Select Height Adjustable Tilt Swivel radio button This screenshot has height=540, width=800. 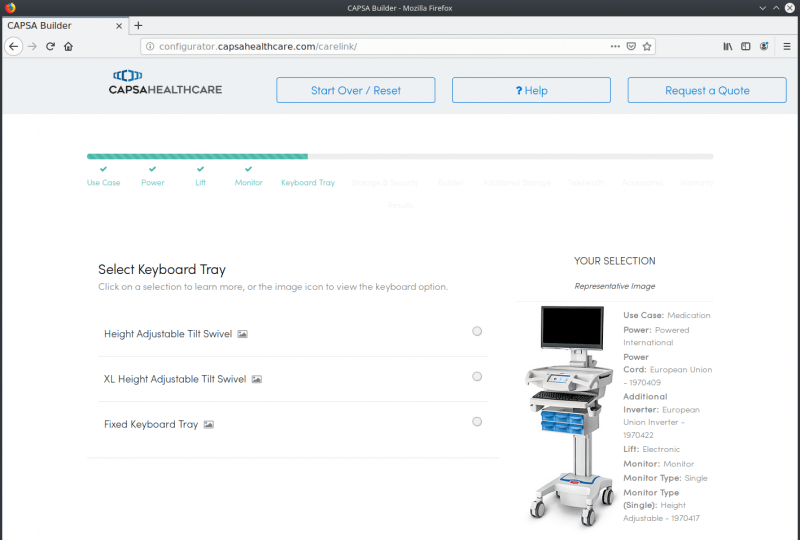tap(477, 331)
